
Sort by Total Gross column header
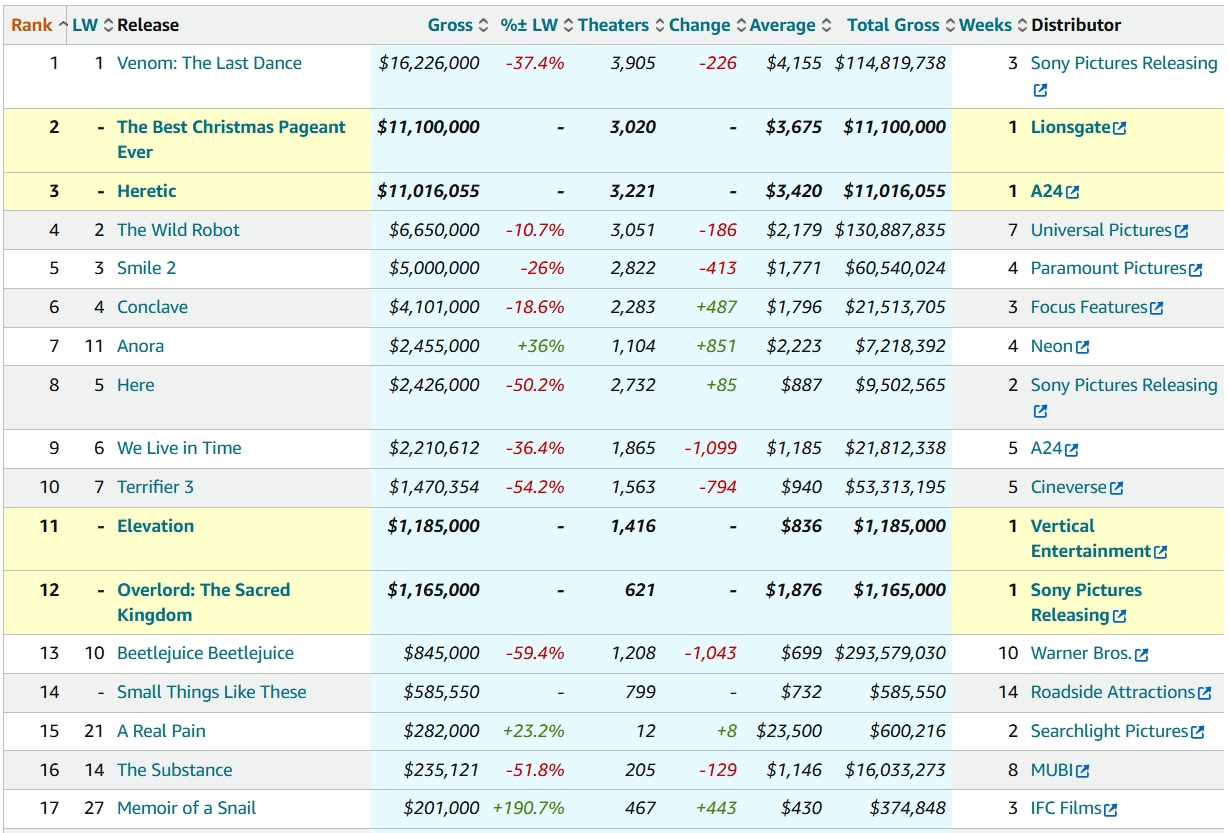pyautogui.click(x=900, y=25)
